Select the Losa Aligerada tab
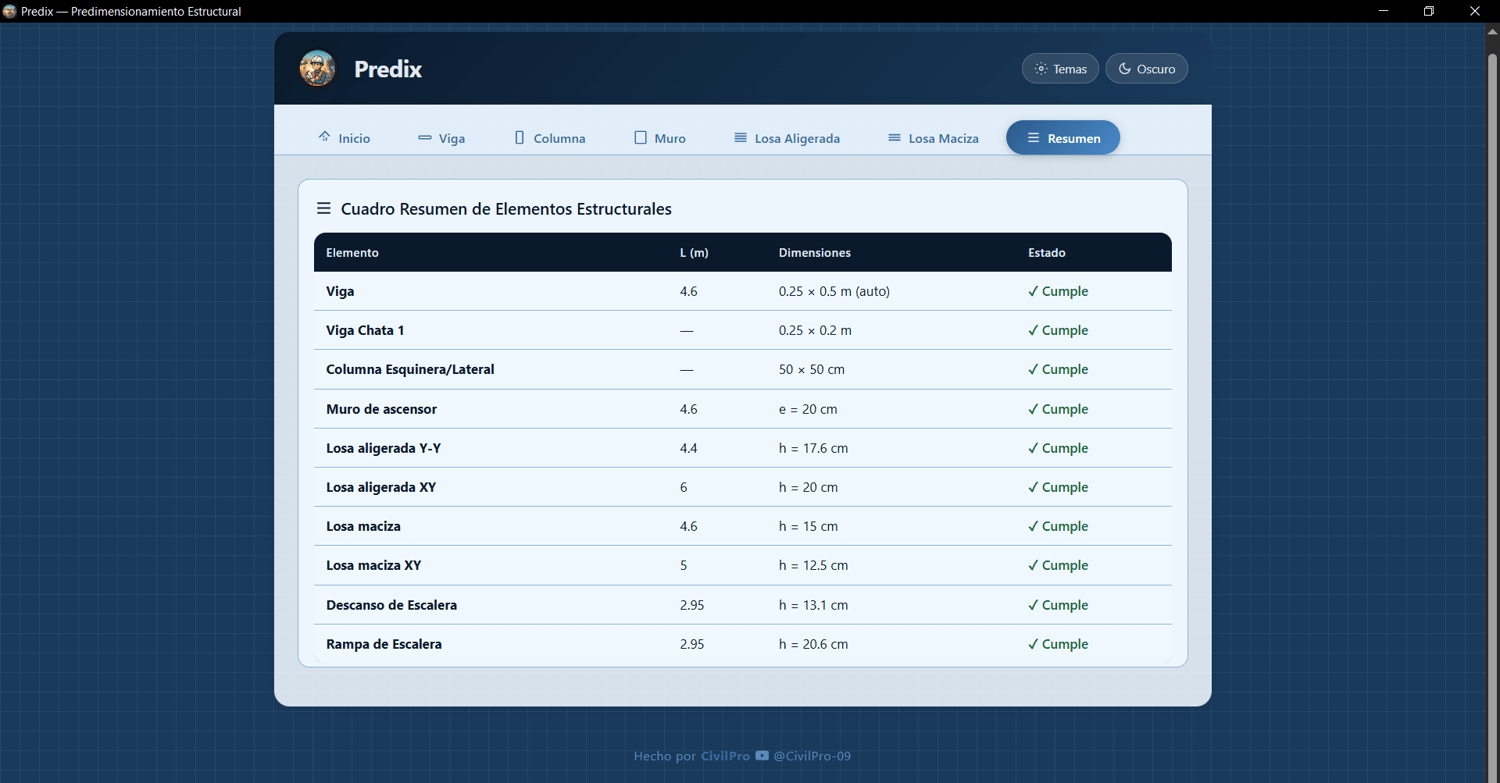 (x=786, y=138)
